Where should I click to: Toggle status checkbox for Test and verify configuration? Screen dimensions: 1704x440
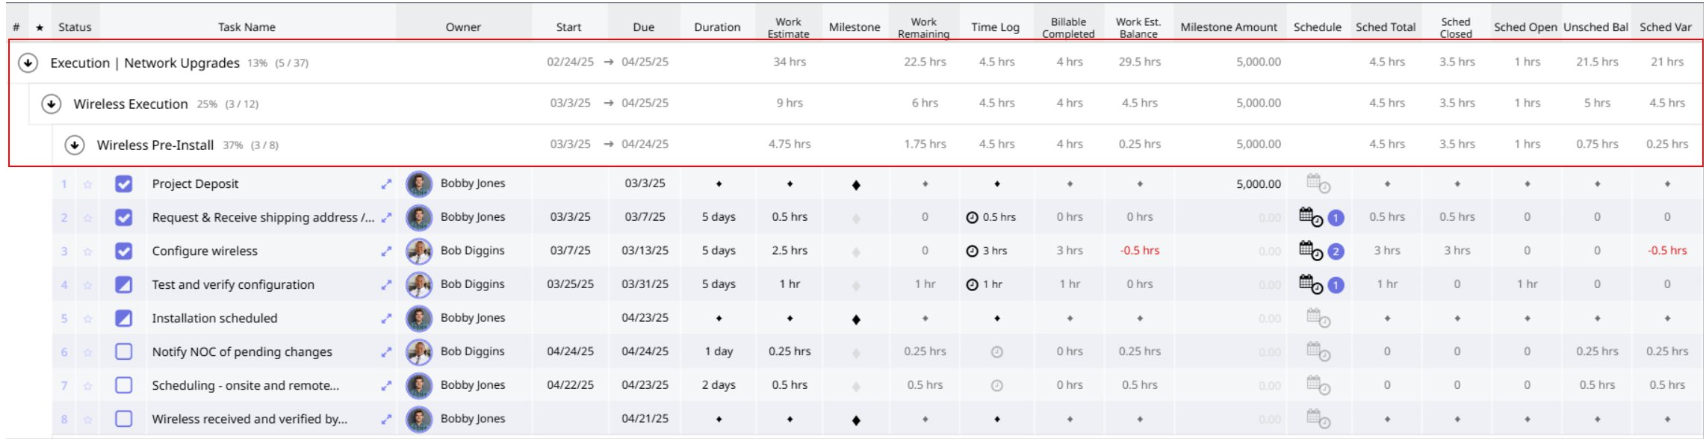(x=124, y=285)
